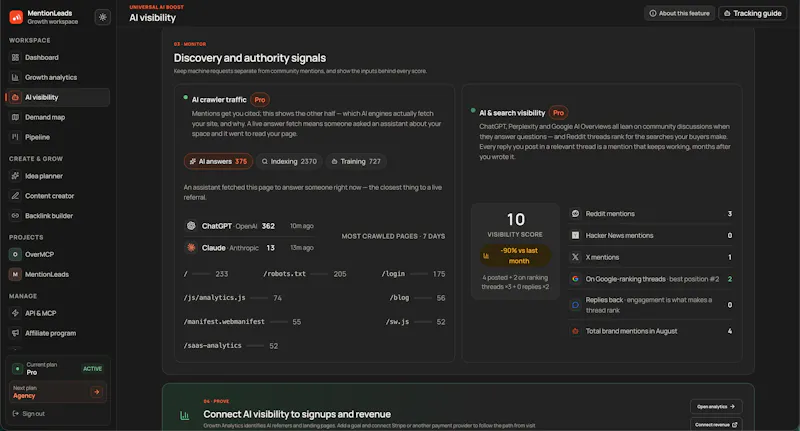Click the Connect AI visibility chart icon
This screenshot has width=800, height=431.
[185, 416]
